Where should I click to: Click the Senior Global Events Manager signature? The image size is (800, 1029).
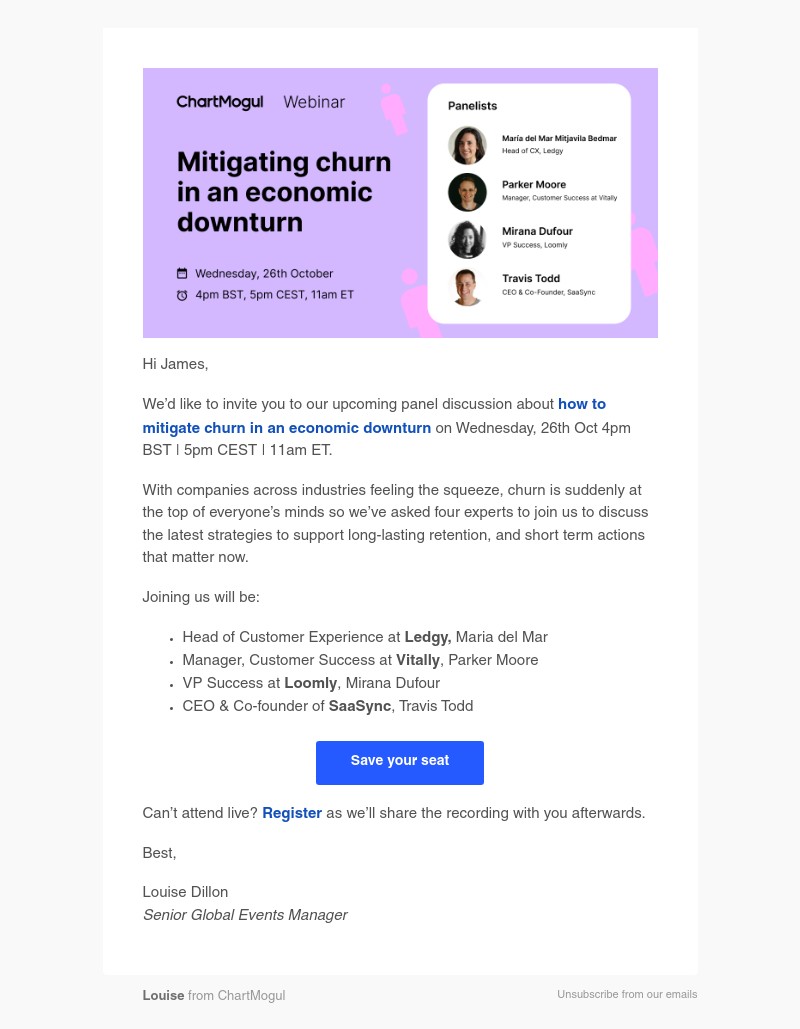pos(245,916)
